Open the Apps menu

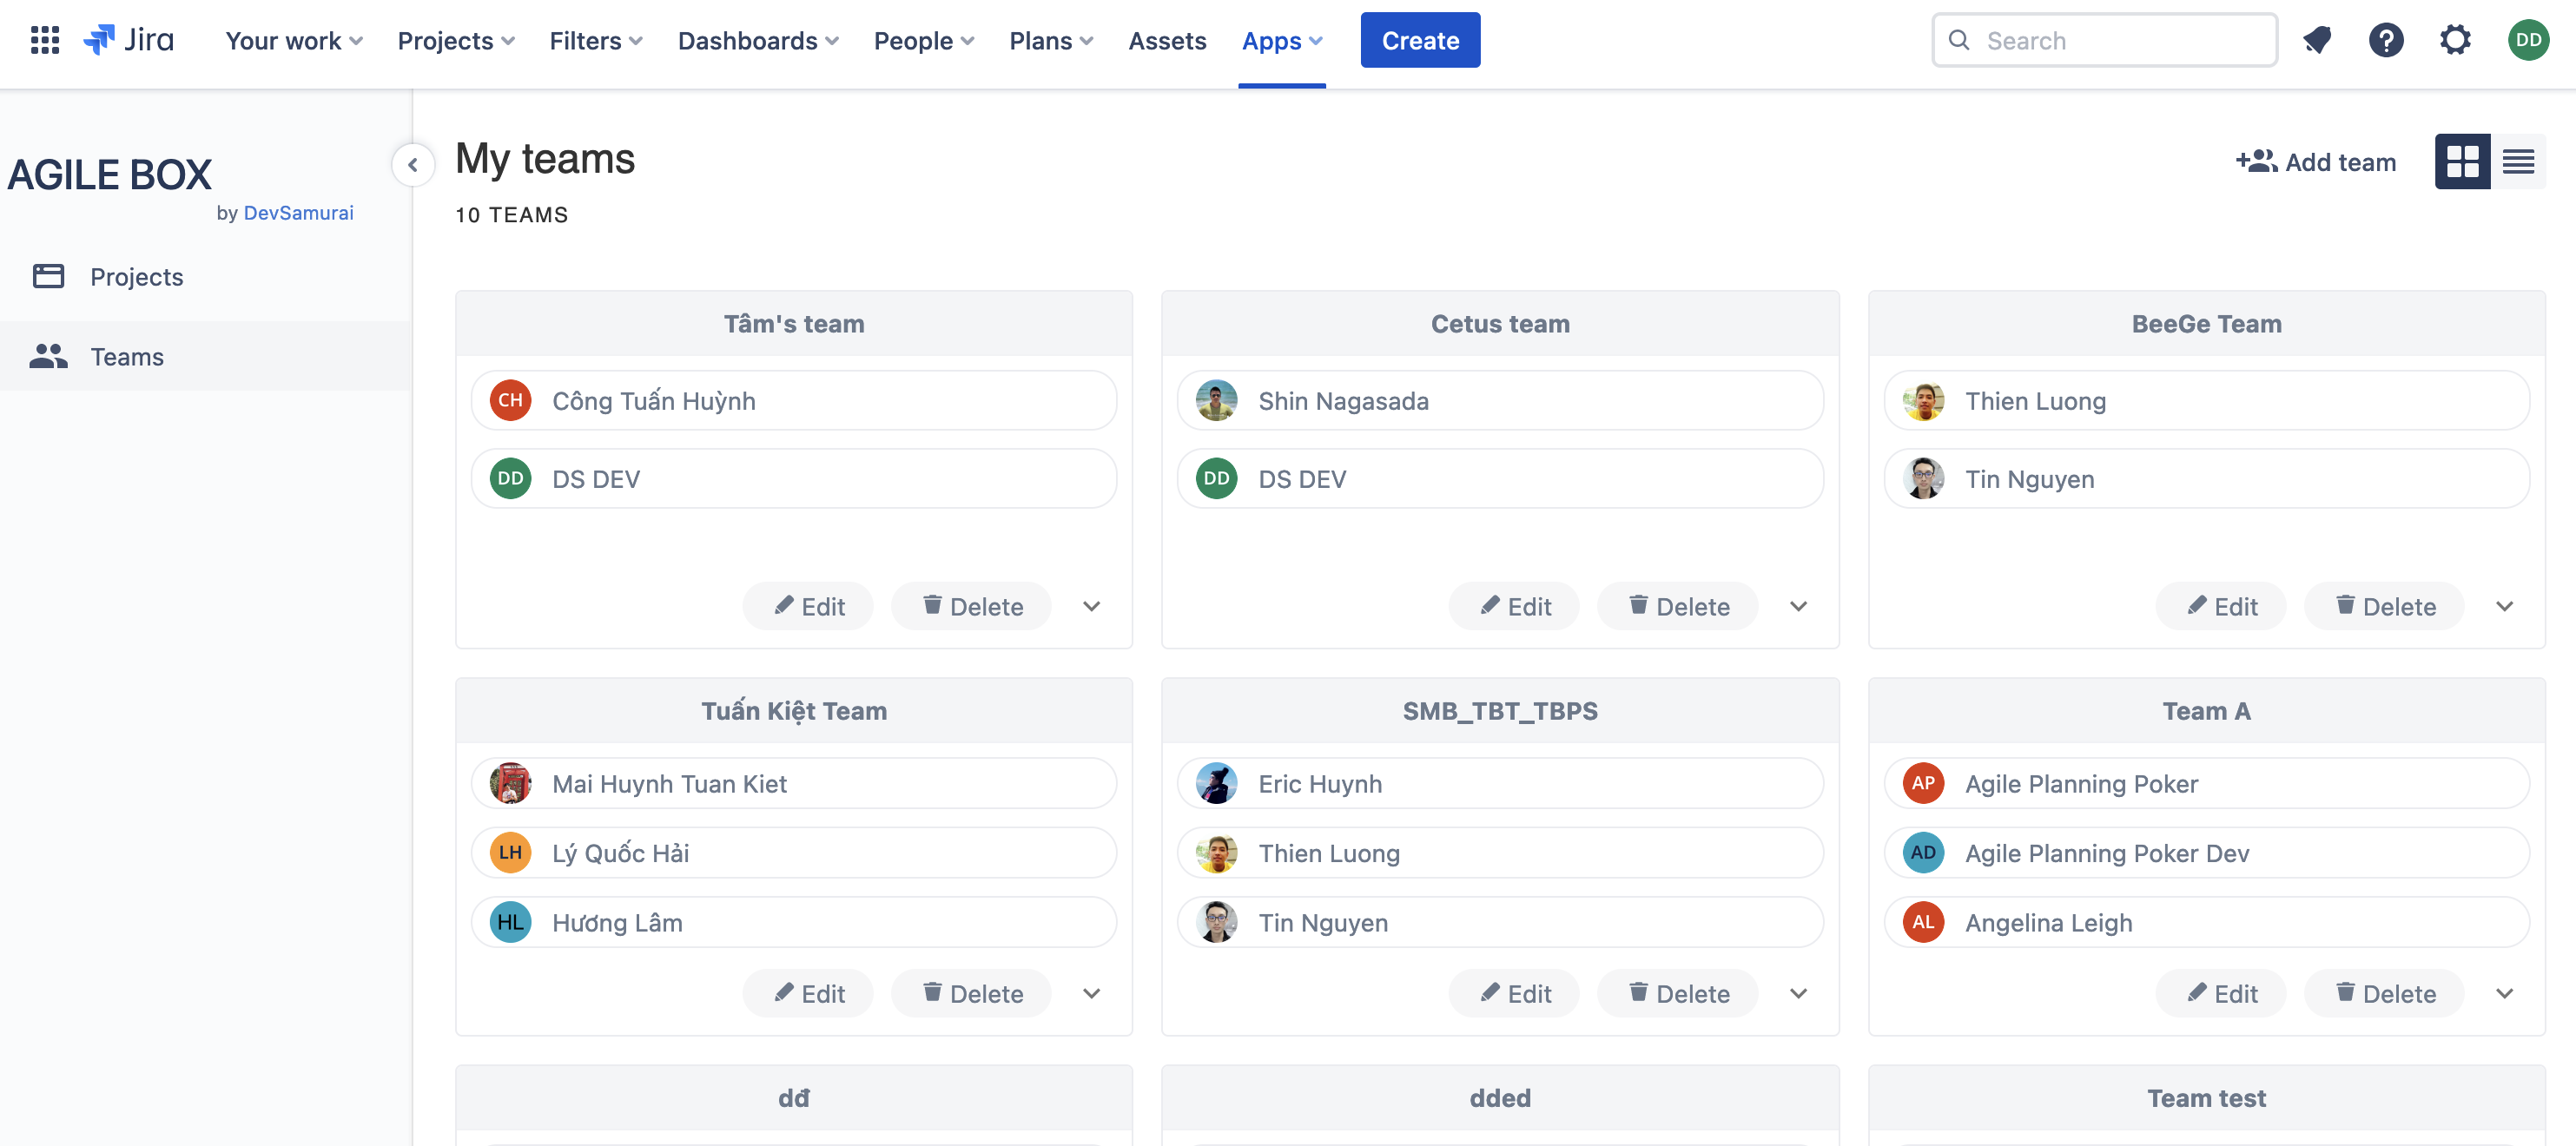(x=1281, y=40)
